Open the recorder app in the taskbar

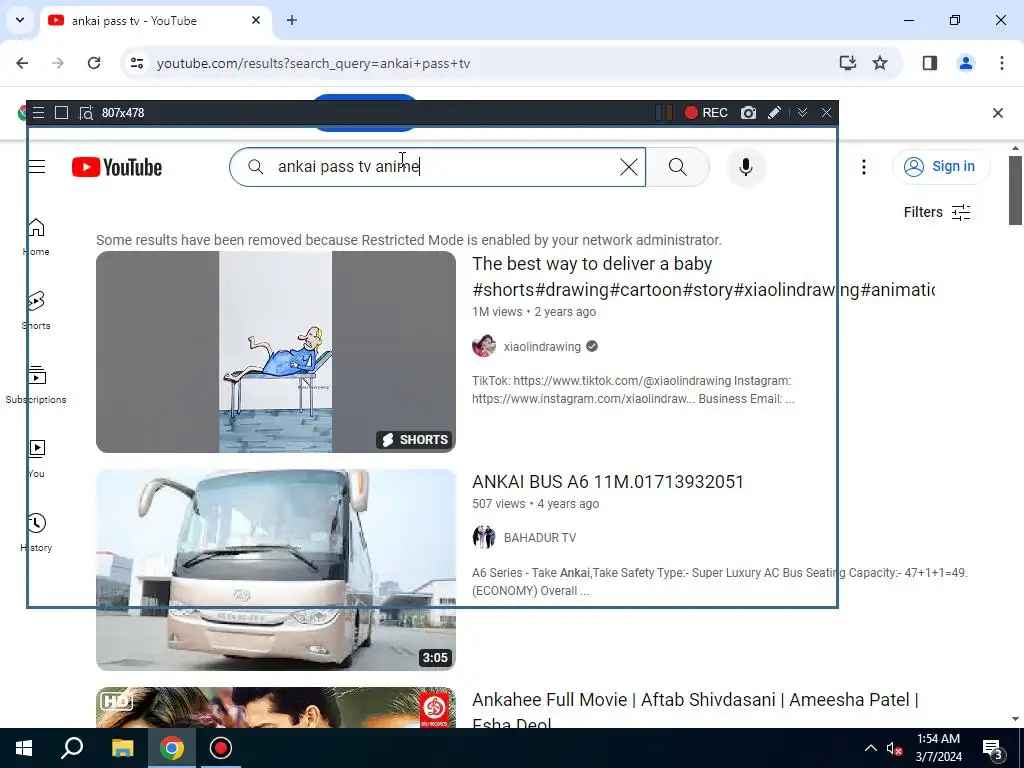221,748
